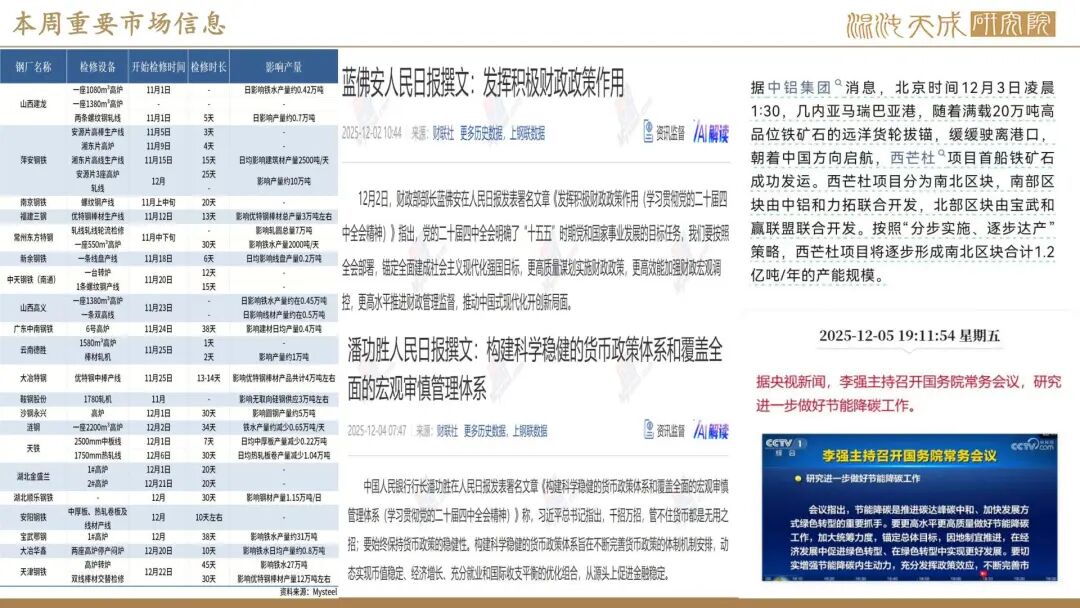
Task: Select the 新余钢铁 row name
Action: click(33, 259)
